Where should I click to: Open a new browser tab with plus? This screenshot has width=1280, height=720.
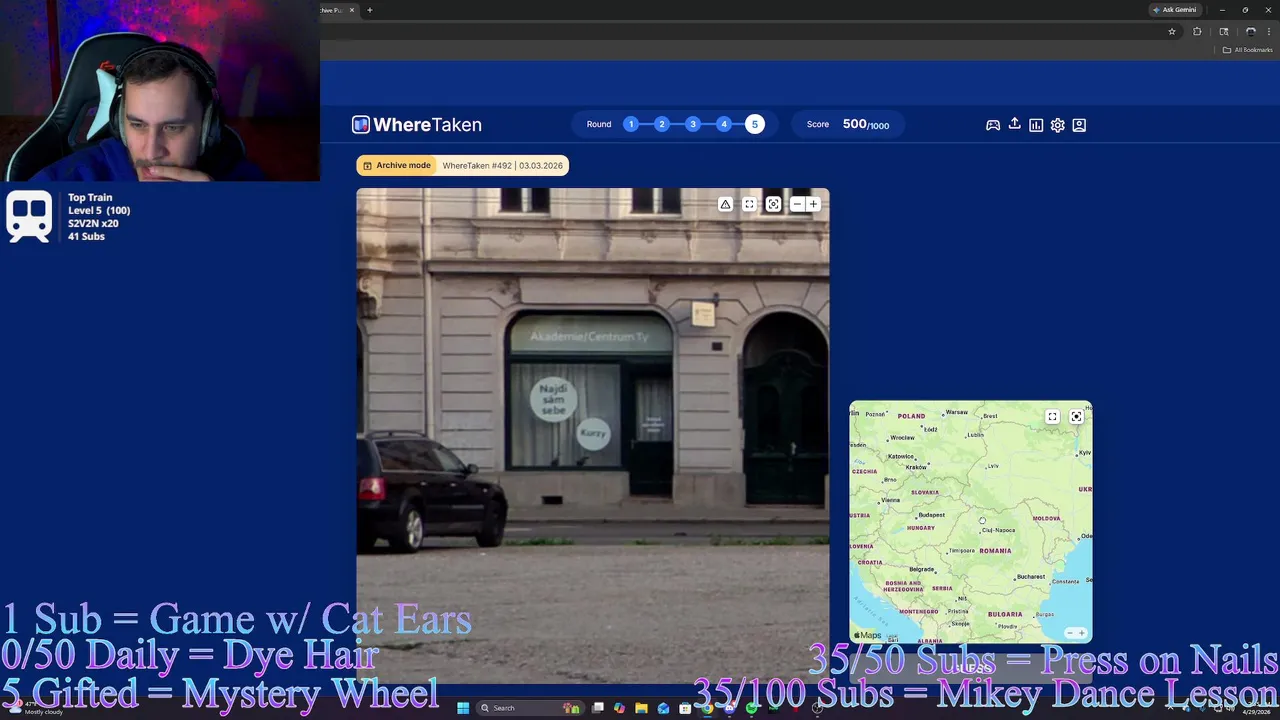tap(369, 10)
